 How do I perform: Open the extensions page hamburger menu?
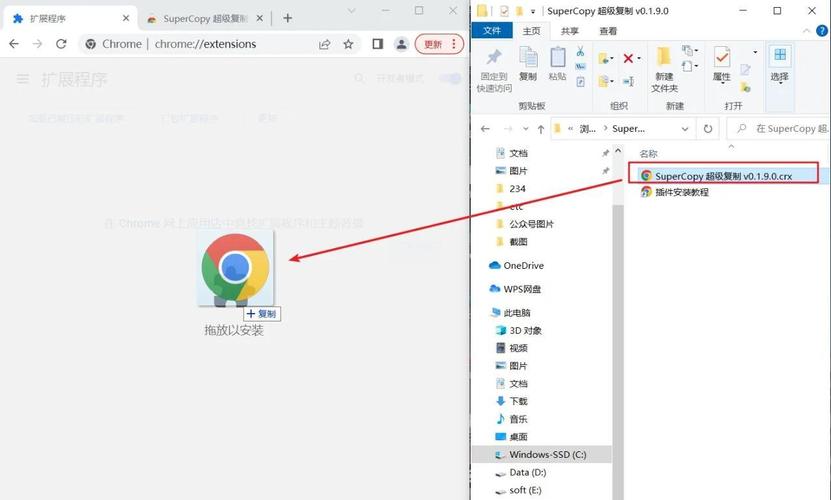click(x=22, y=80)
